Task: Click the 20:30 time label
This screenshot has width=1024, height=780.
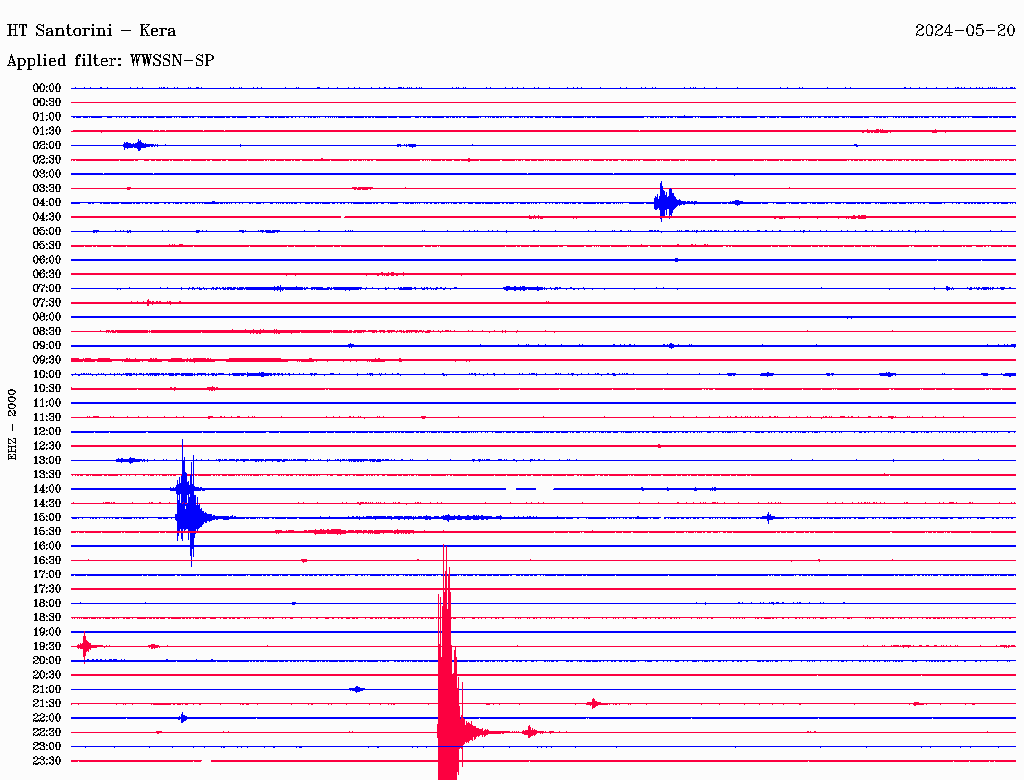Action: tap(47, 675)
